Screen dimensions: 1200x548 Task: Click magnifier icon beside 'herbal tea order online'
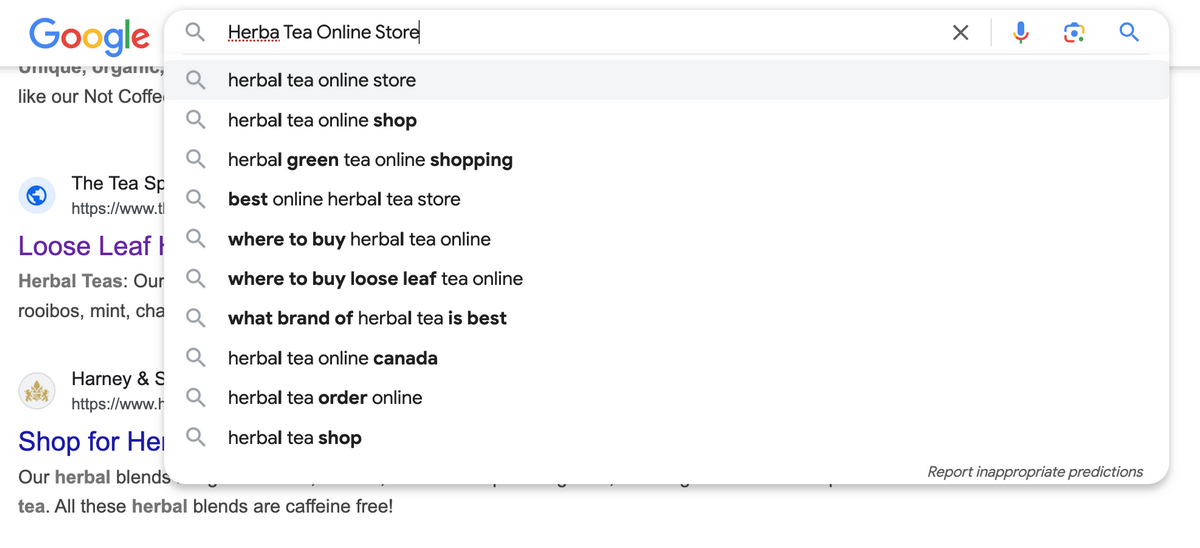pyautogui.click(x=196, y=398)
